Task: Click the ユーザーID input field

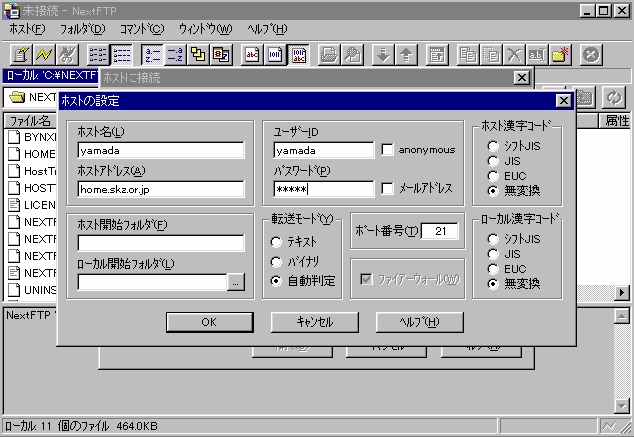Action: [x=324, y=150]
